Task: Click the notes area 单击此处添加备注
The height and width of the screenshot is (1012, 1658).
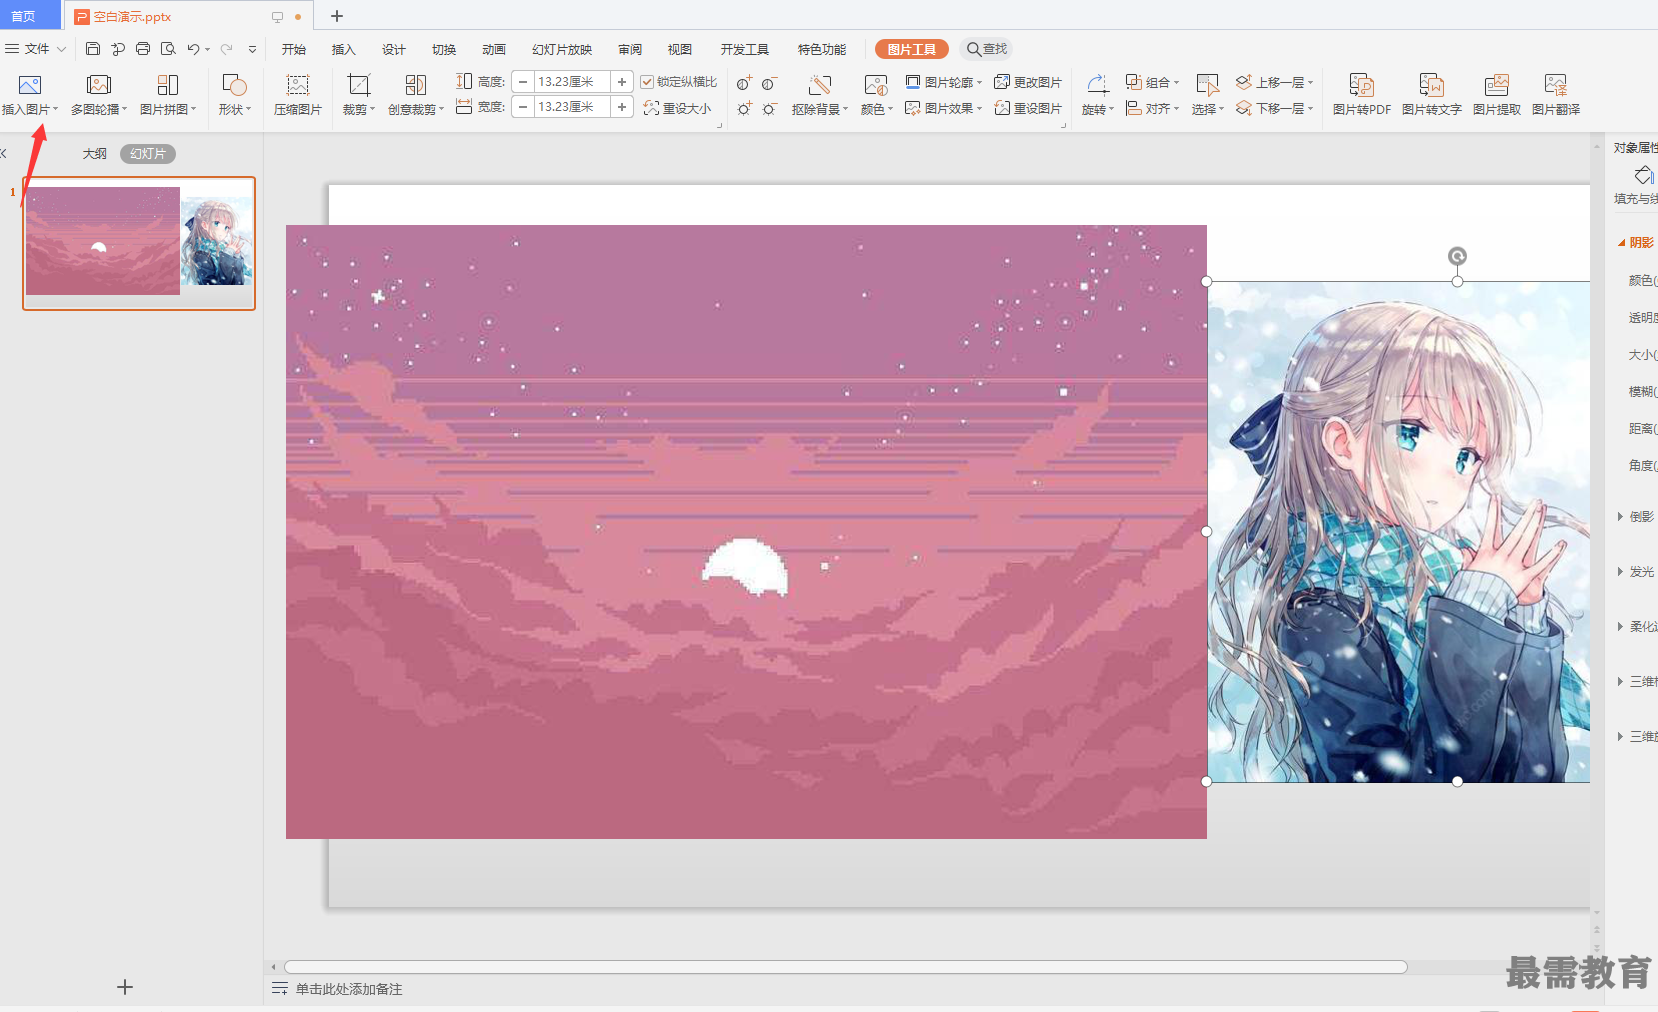Action: [349, 989]
